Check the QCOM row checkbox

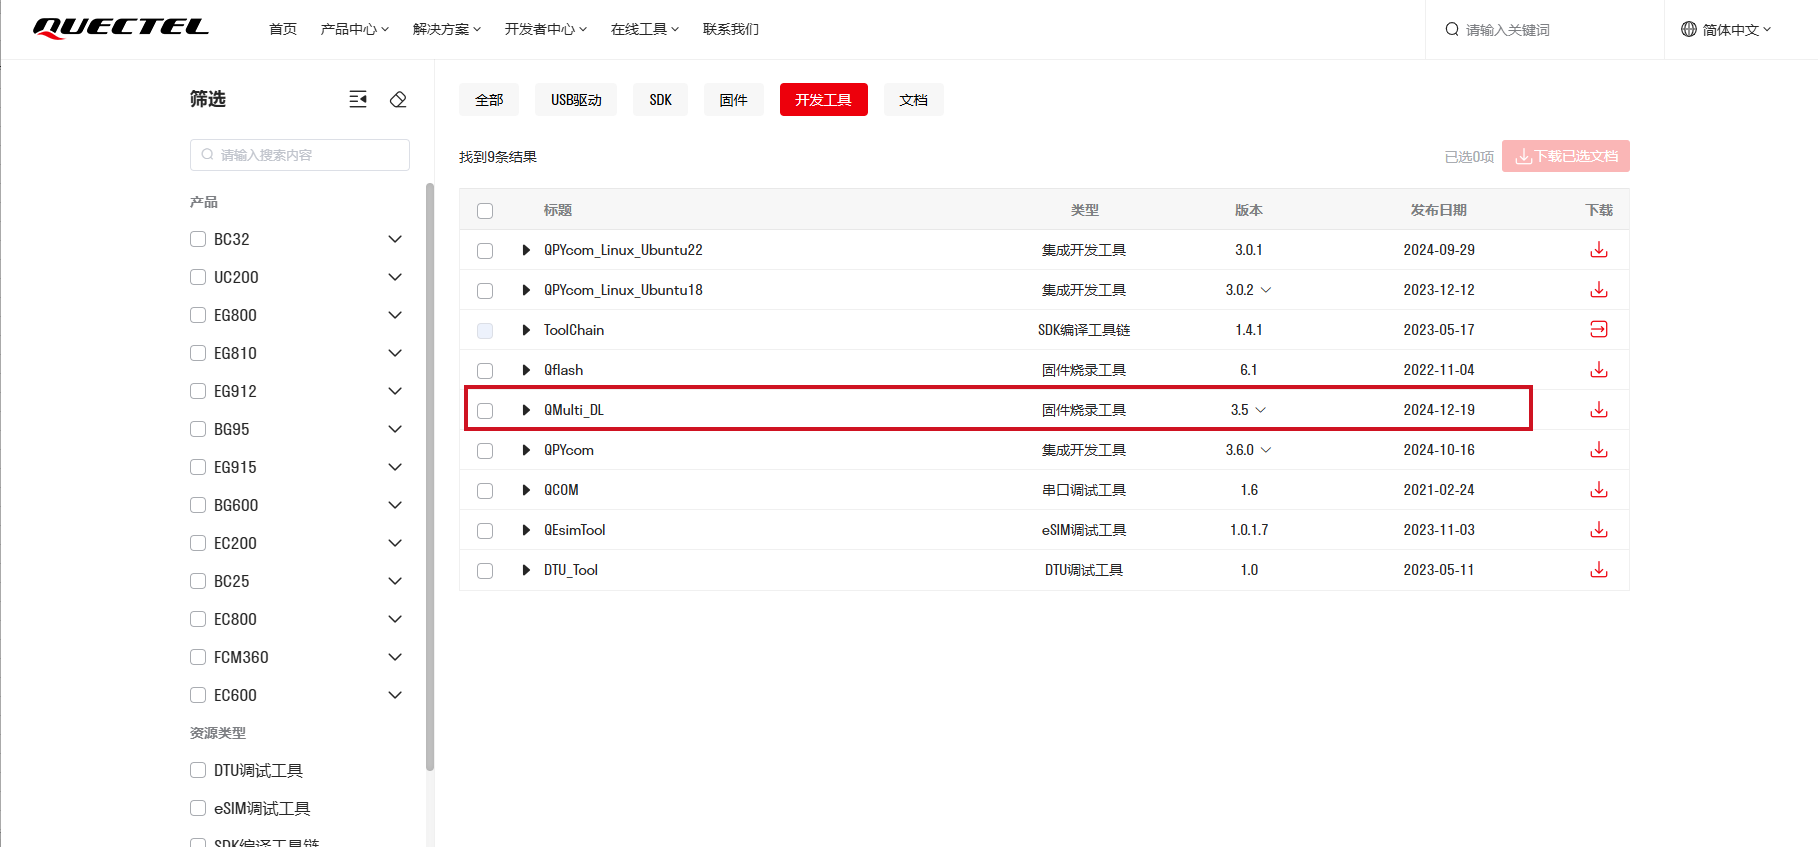(x=485, y=491)
